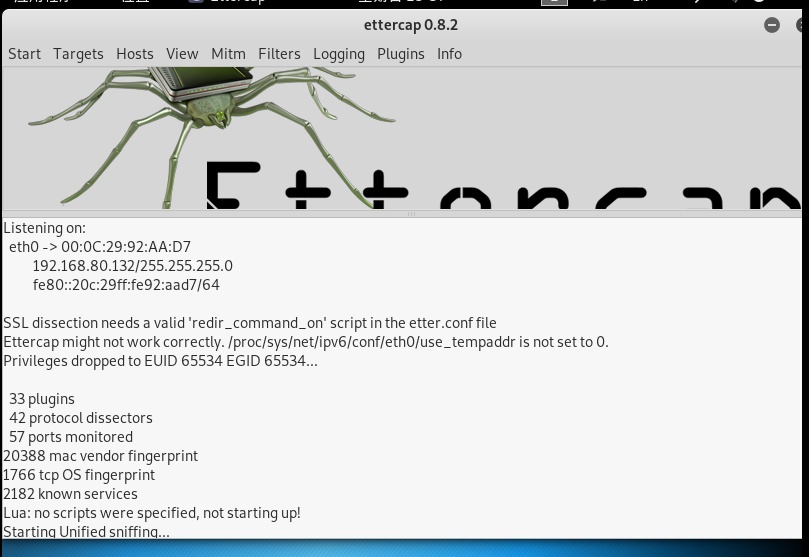Click the pane divider handle below the logo
809x557 pixels.
click(411, 214)
